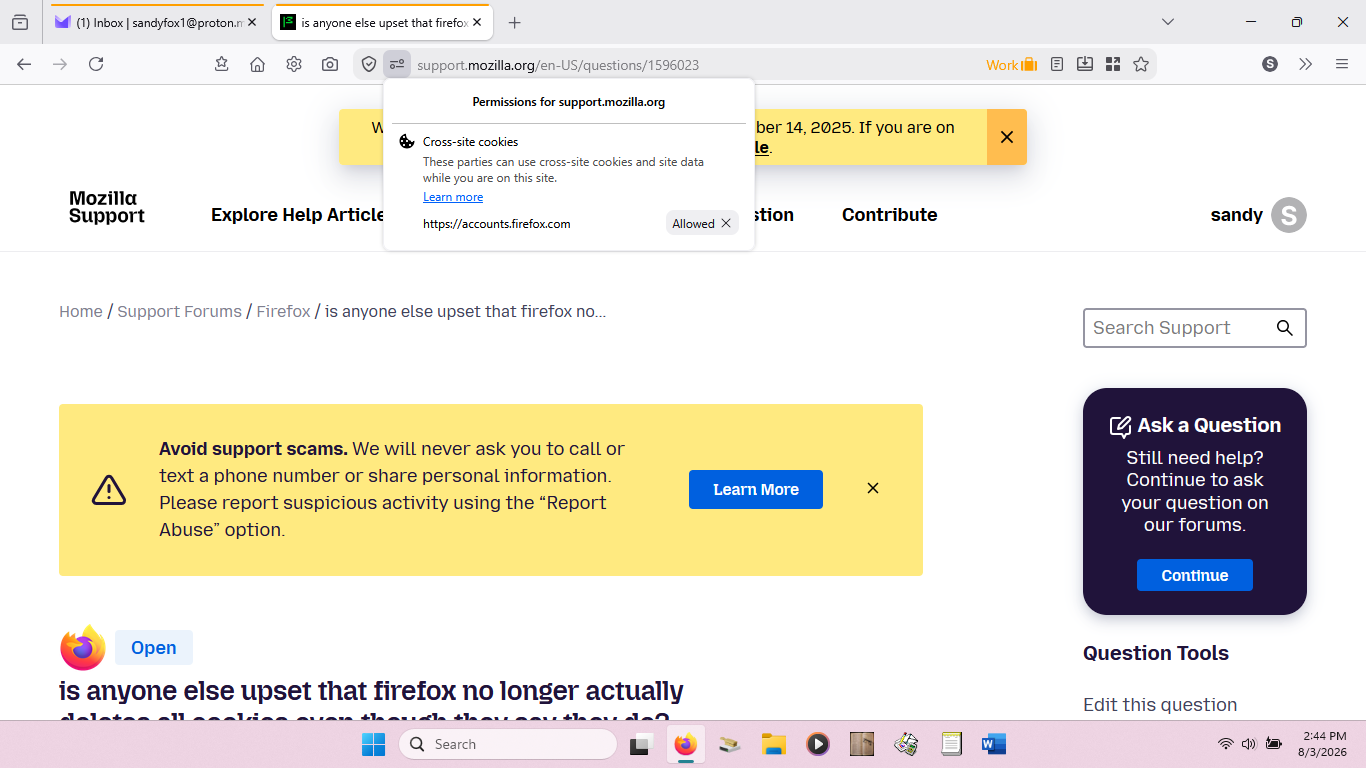Remove the Allowed permission for accounts.firefox.com

[x=726, y=224]
